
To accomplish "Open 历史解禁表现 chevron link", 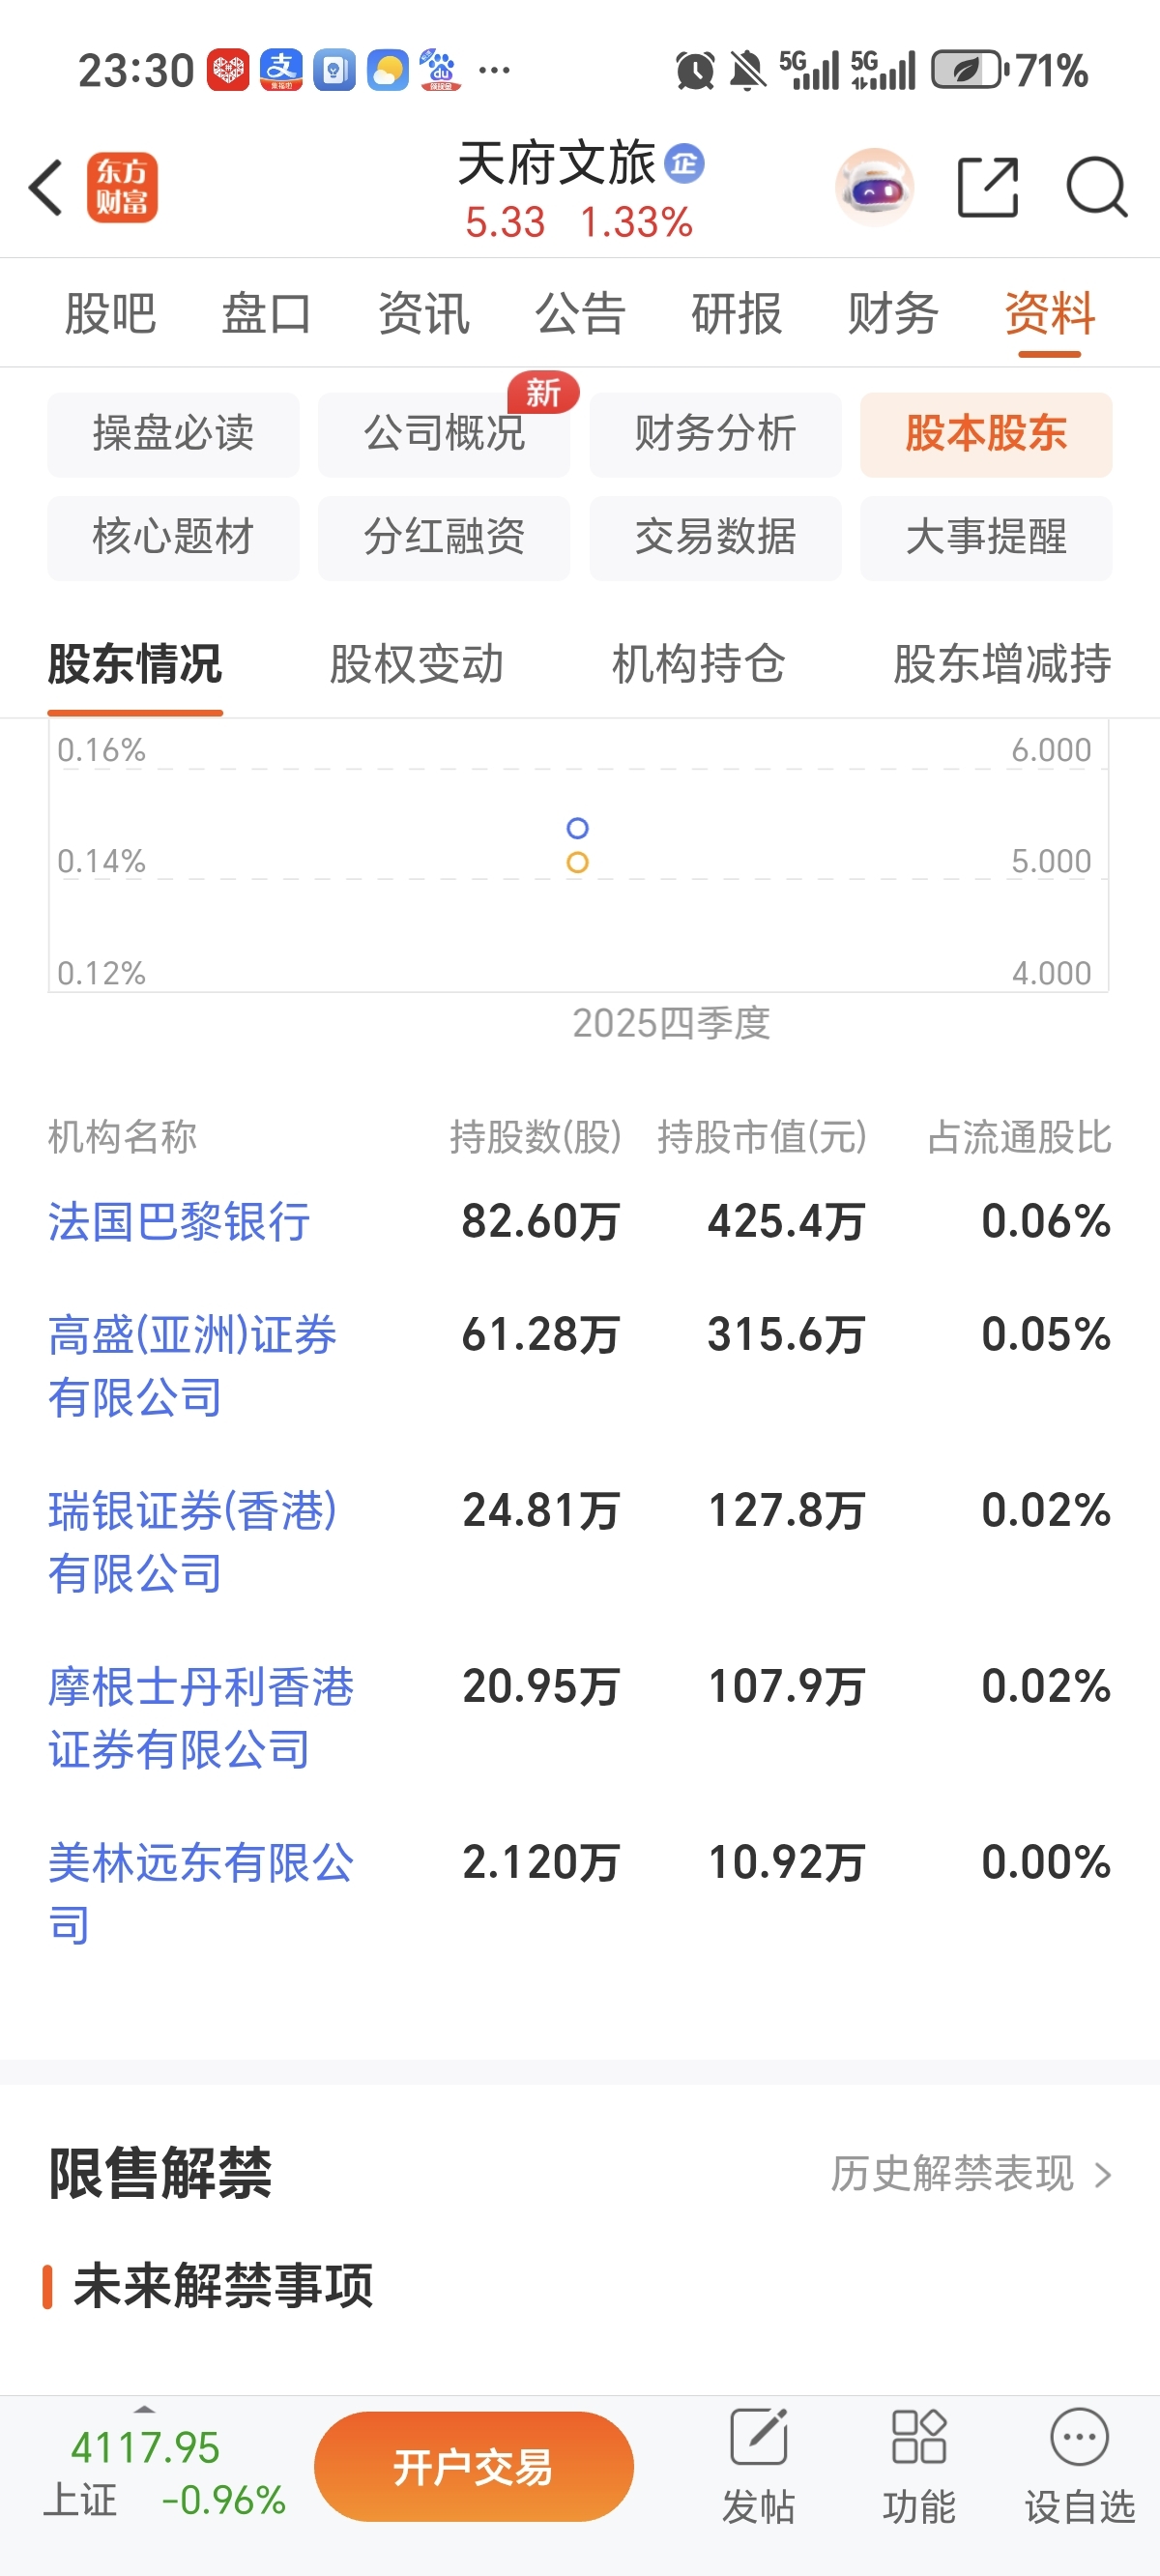I will [x=971, y=2173].
